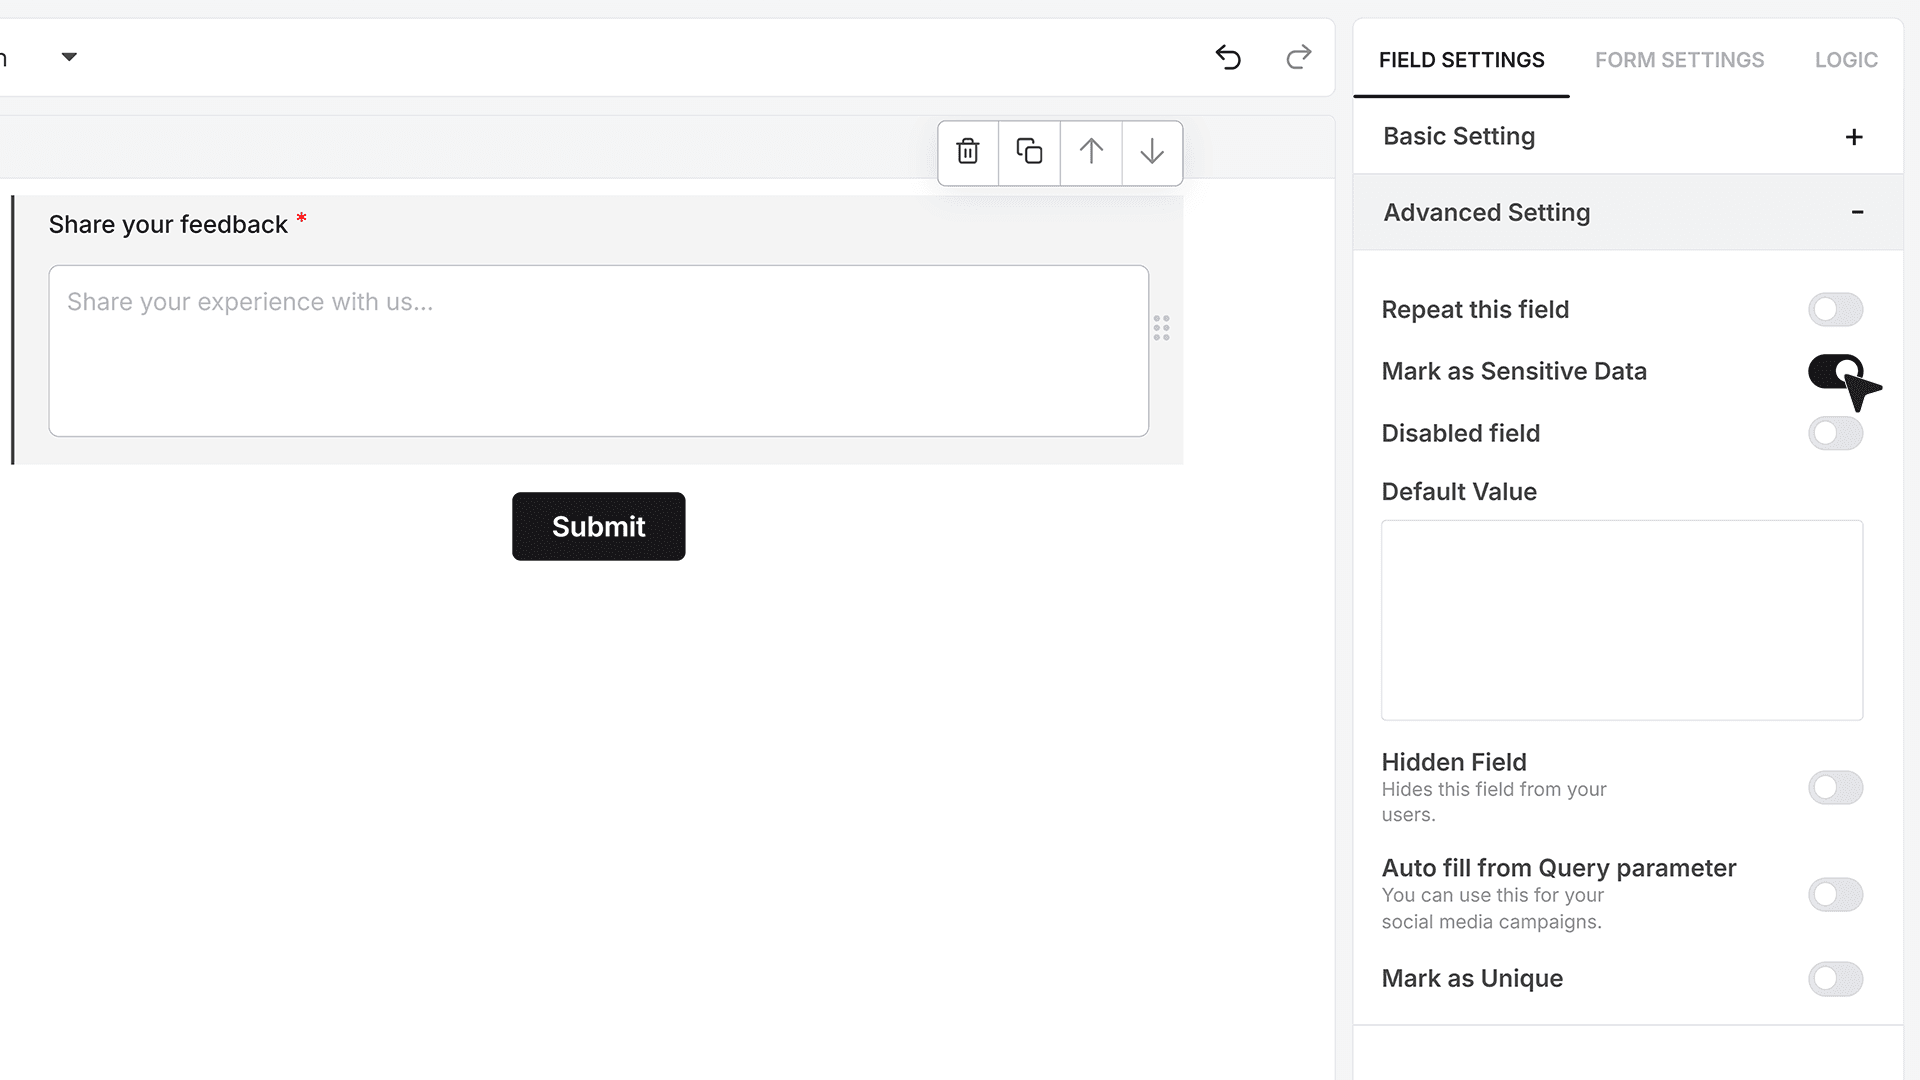Open the Logic tab

1846,60
